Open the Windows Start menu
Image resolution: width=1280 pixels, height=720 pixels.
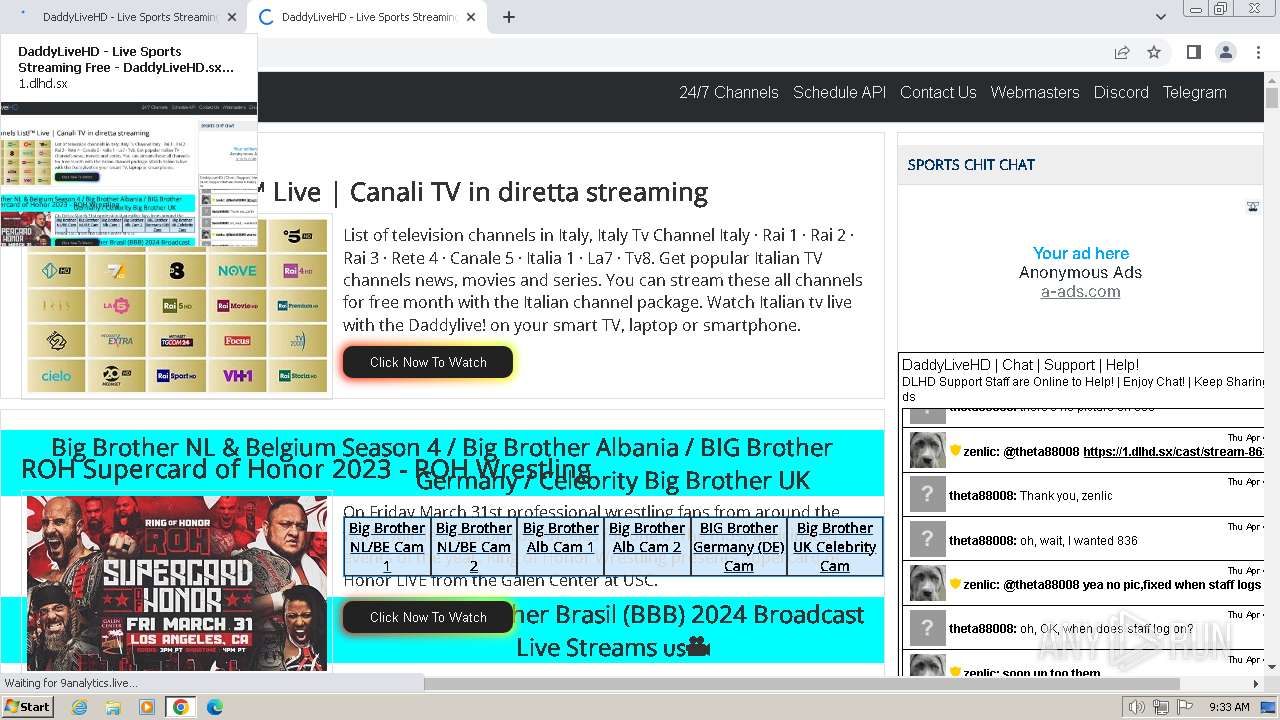(x=28, y=706)
